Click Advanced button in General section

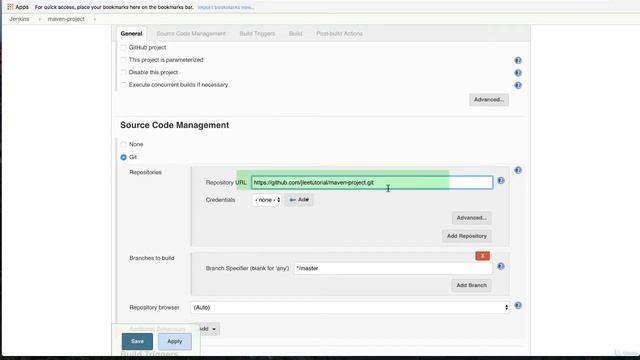pos(489,100)
